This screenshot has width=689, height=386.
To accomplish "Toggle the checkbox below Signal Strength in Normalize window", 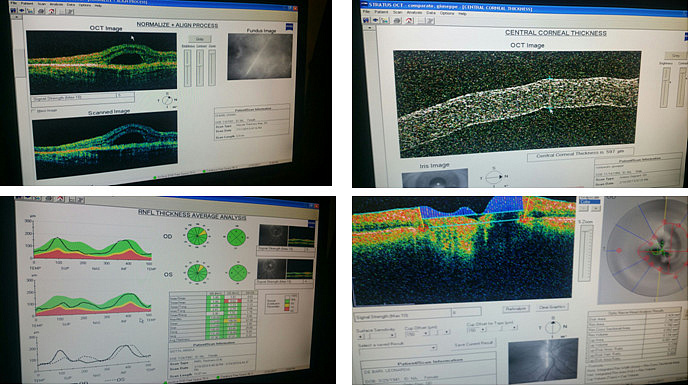I will click(x=34, y=111).
